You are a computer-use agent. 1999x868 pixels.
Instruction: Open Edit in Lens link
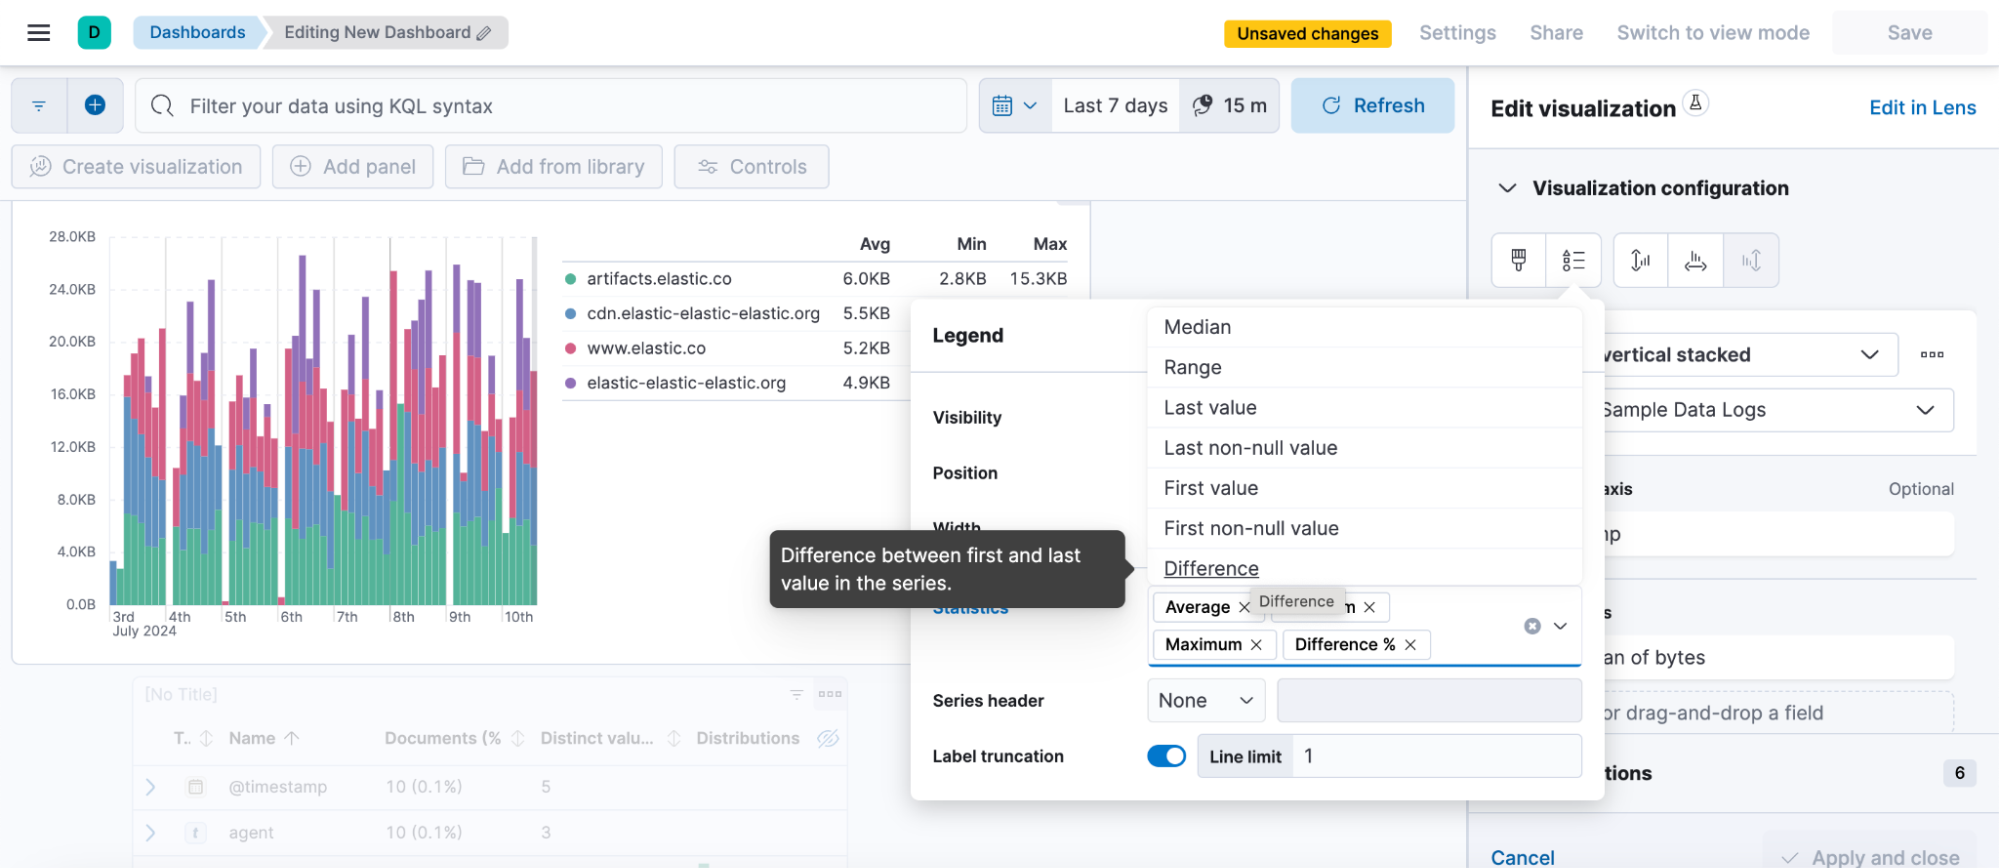tap(1922, 108)
